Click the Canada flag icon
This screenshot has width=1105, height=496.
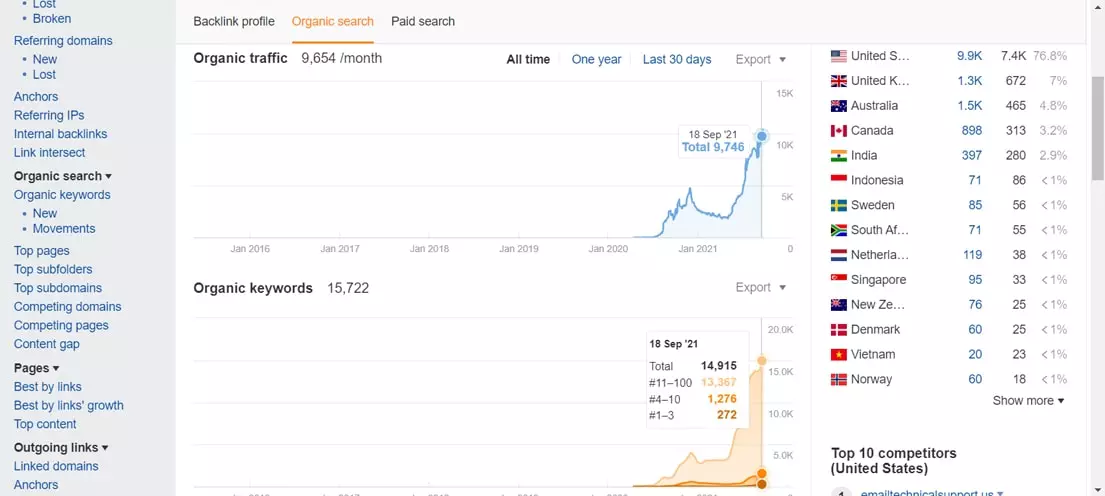click(838, 131)
